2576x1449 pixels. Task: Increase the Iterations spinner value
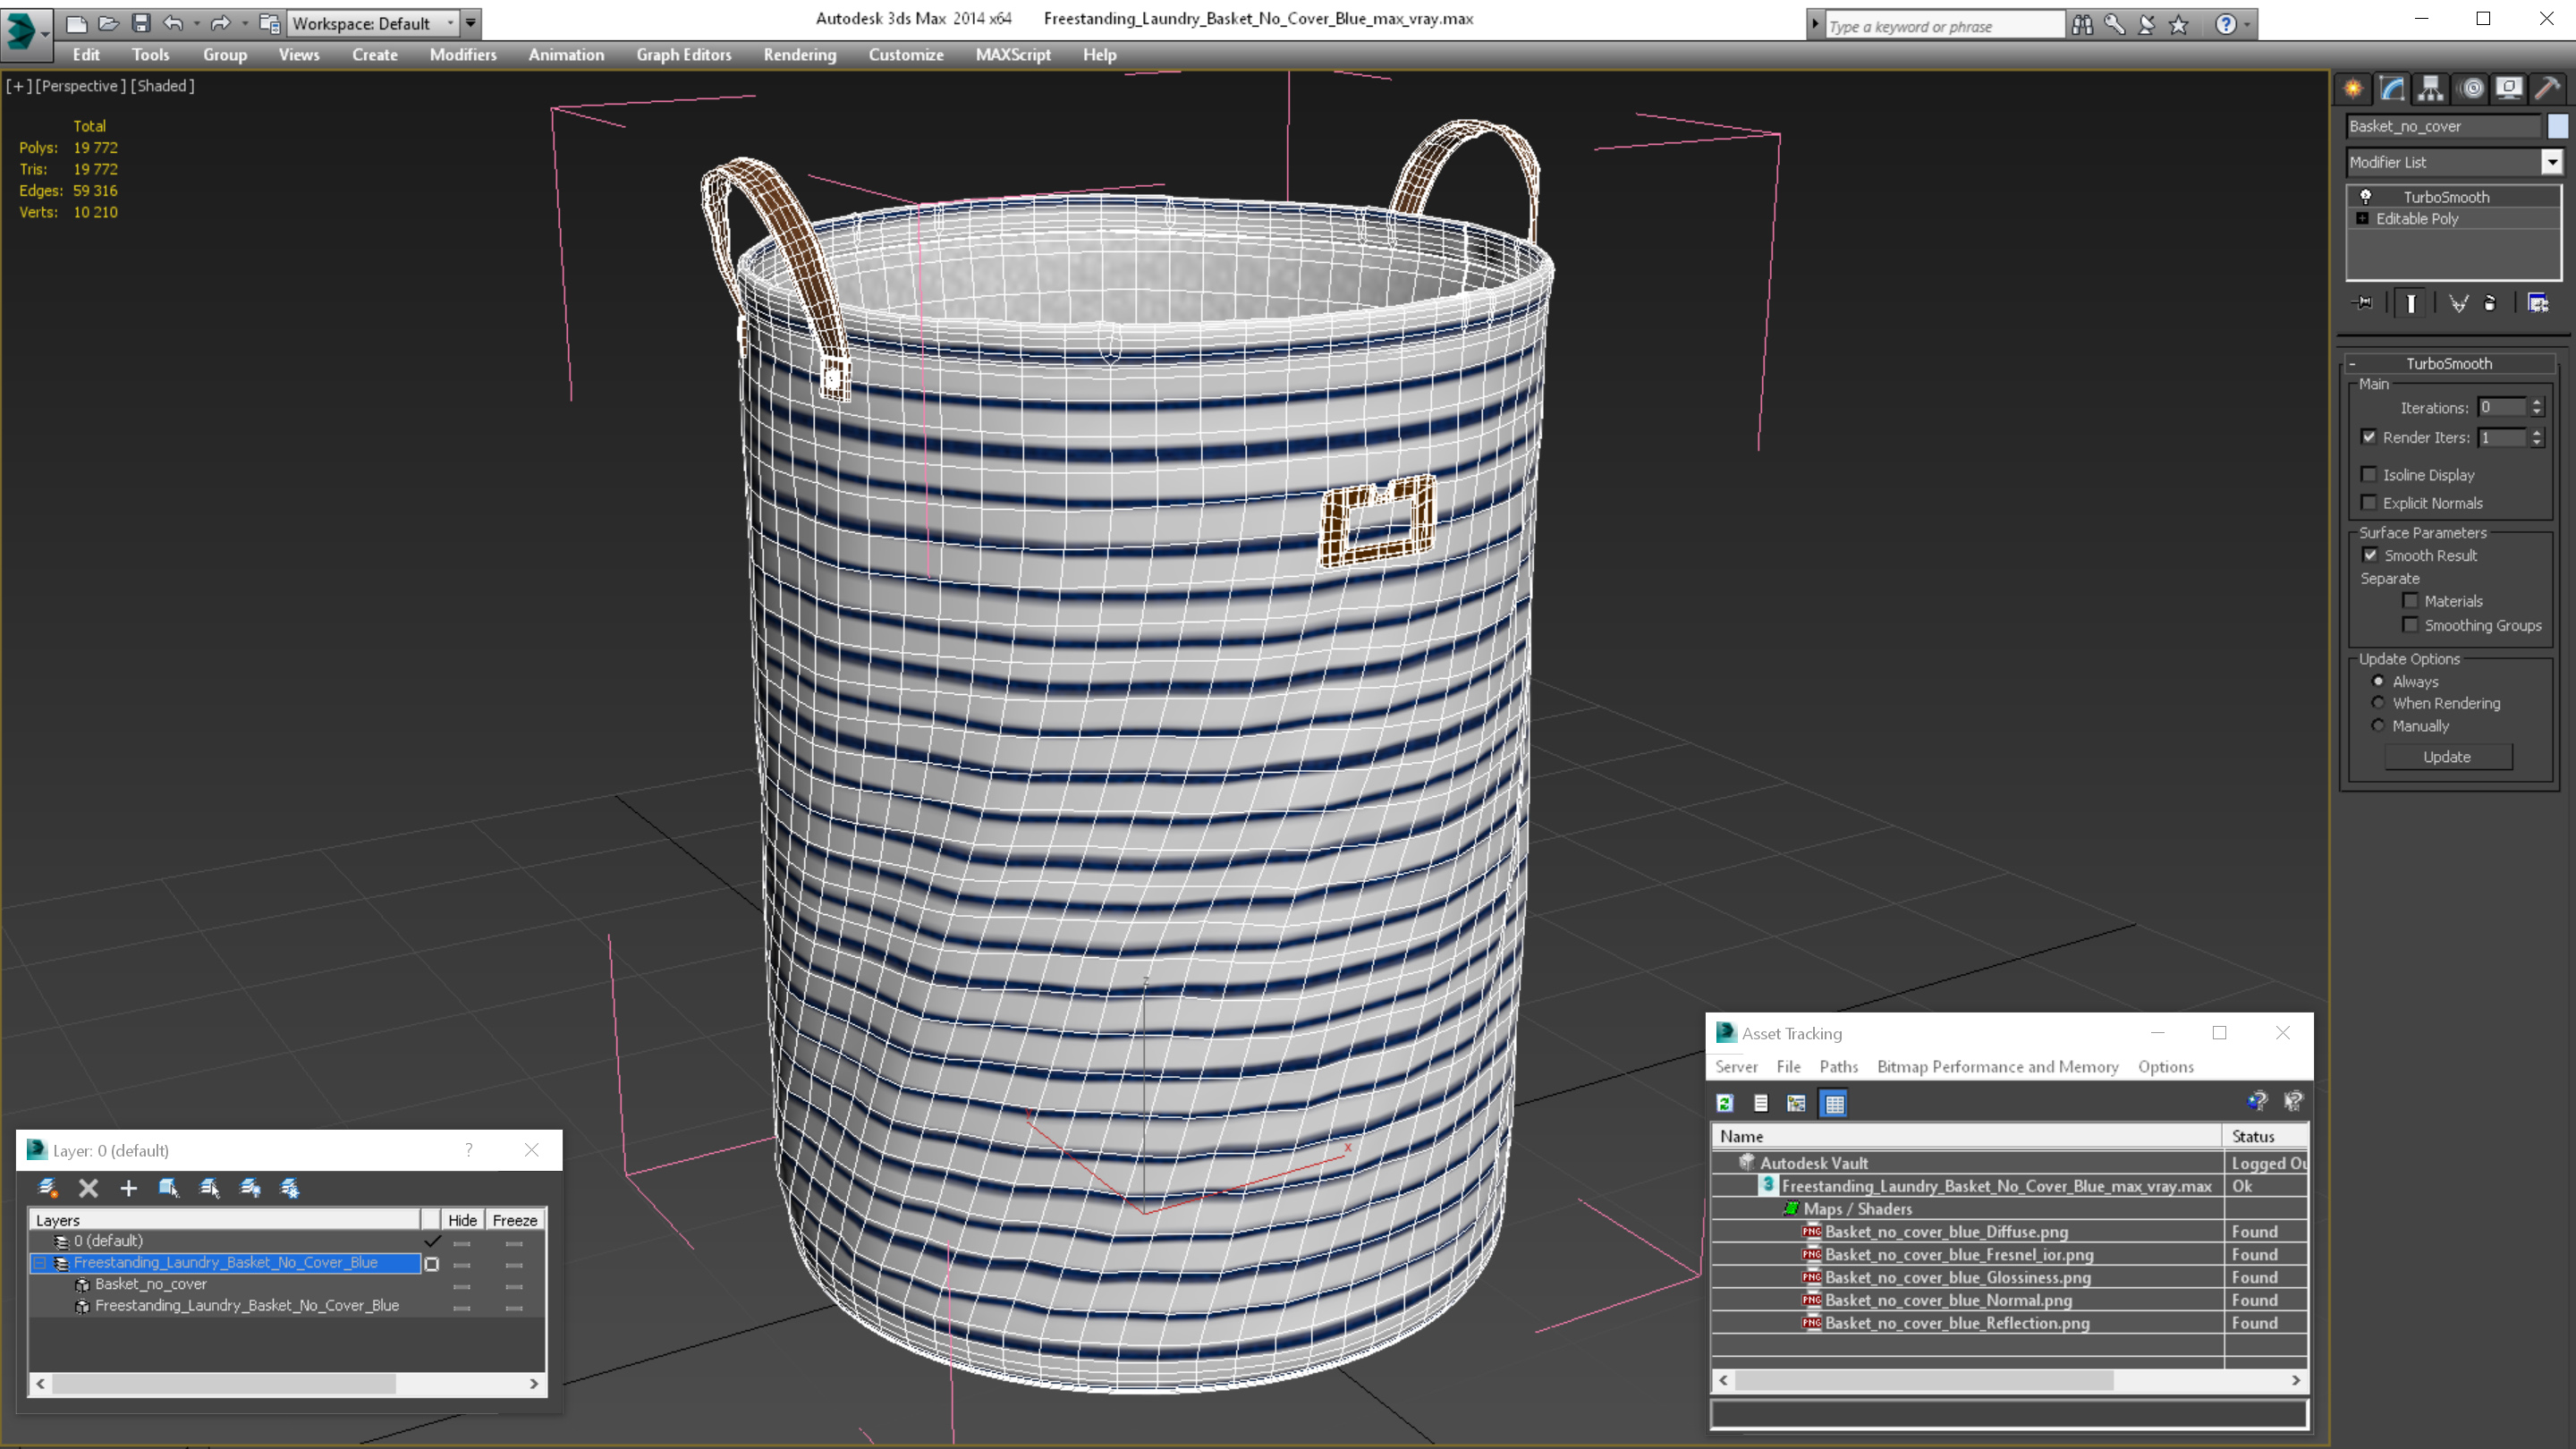coord(2537,402)
